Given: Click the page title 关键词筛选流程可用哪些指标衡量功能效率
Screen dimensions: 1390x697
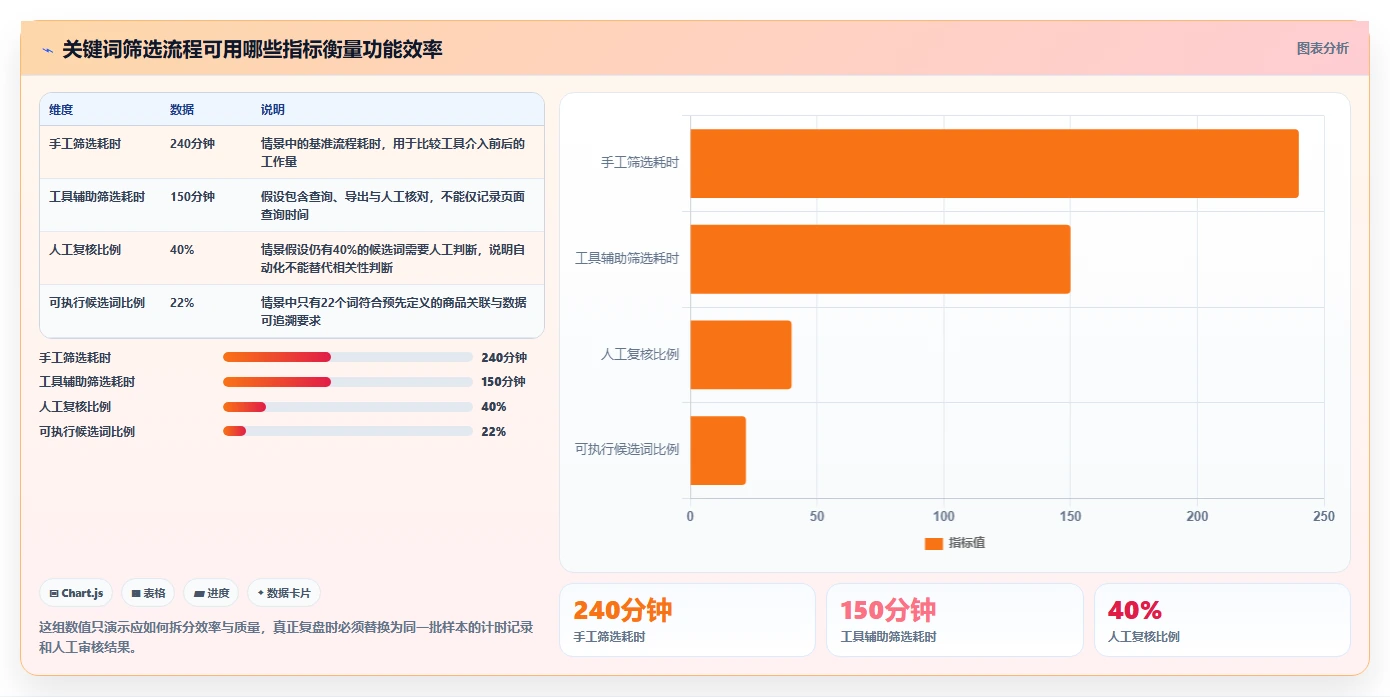Looking at the screenshot, I should [252, 49].
